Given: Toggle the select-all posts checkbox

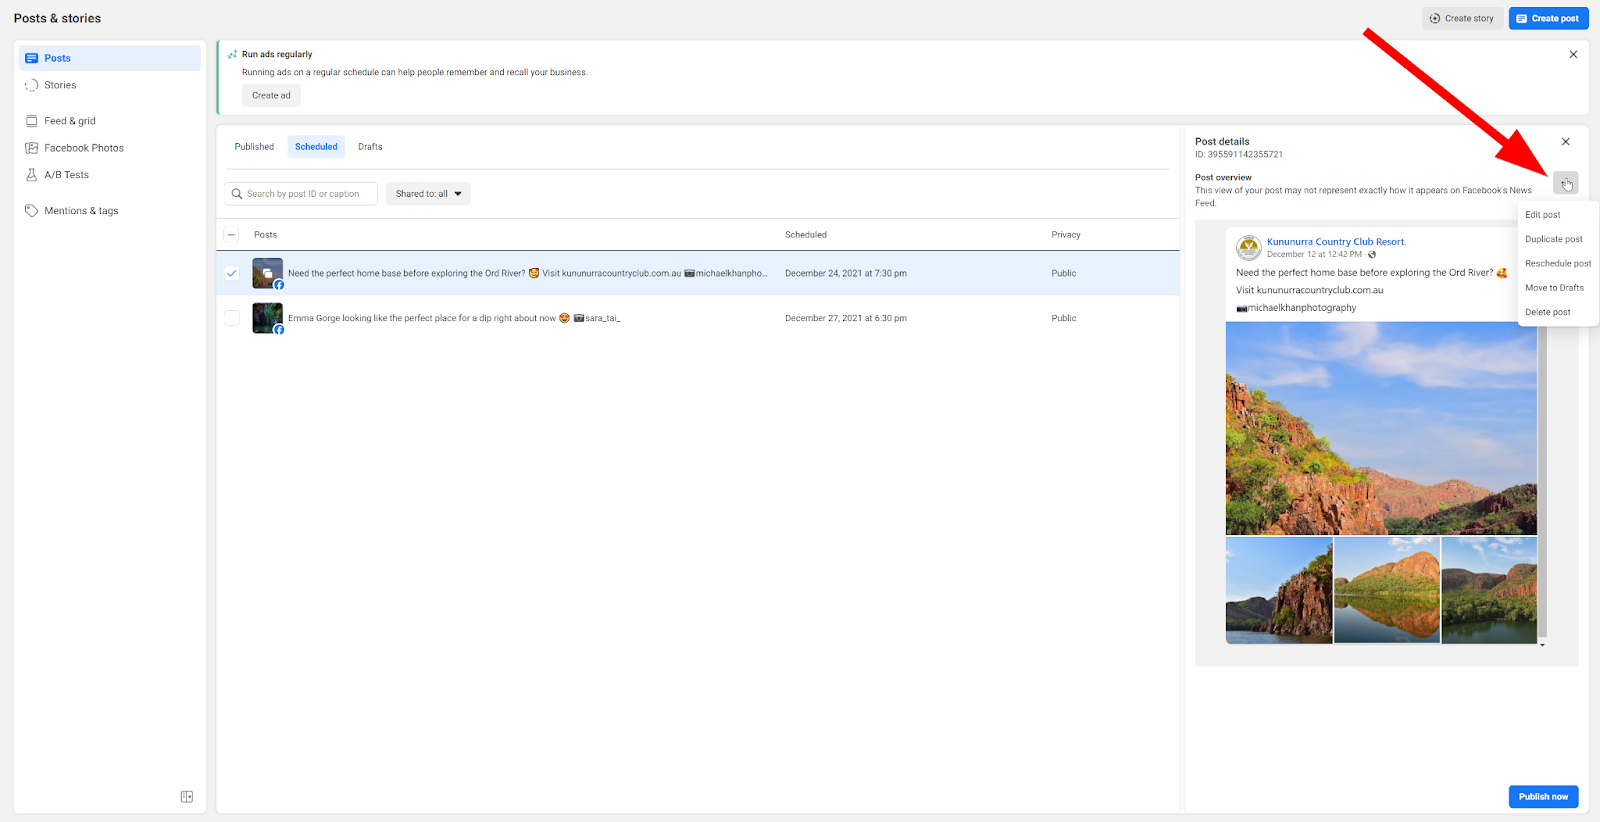Looking at the screenshot, I should tap(232, 235).
